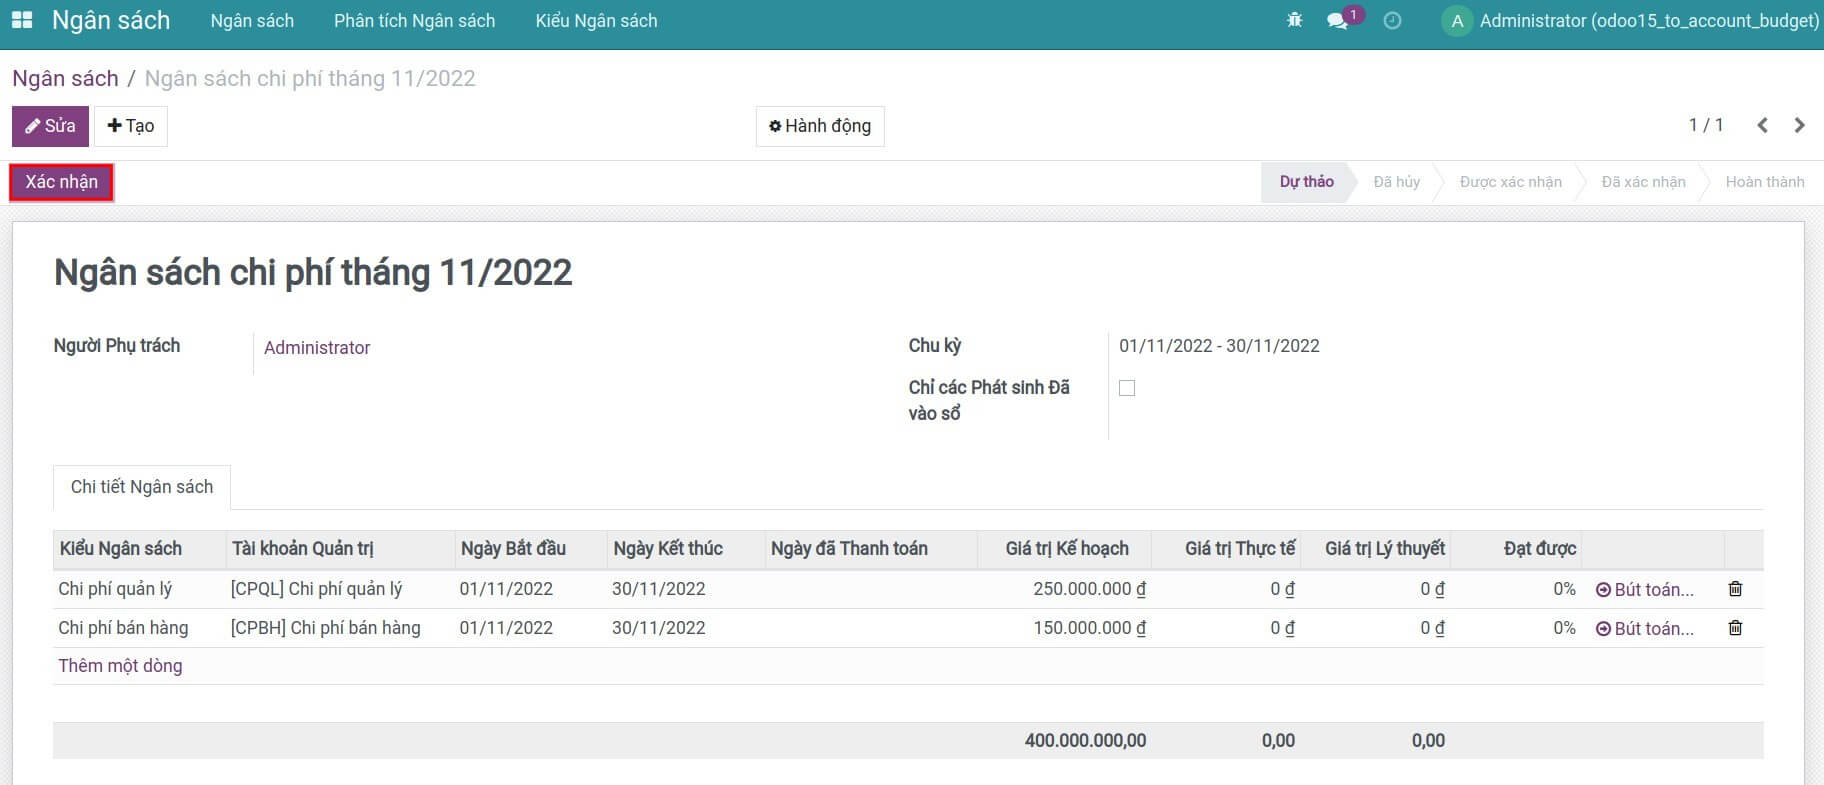Open the Hành động dropdown
1824x785 pixels.
pyautogui.click(x=819, y=126)
